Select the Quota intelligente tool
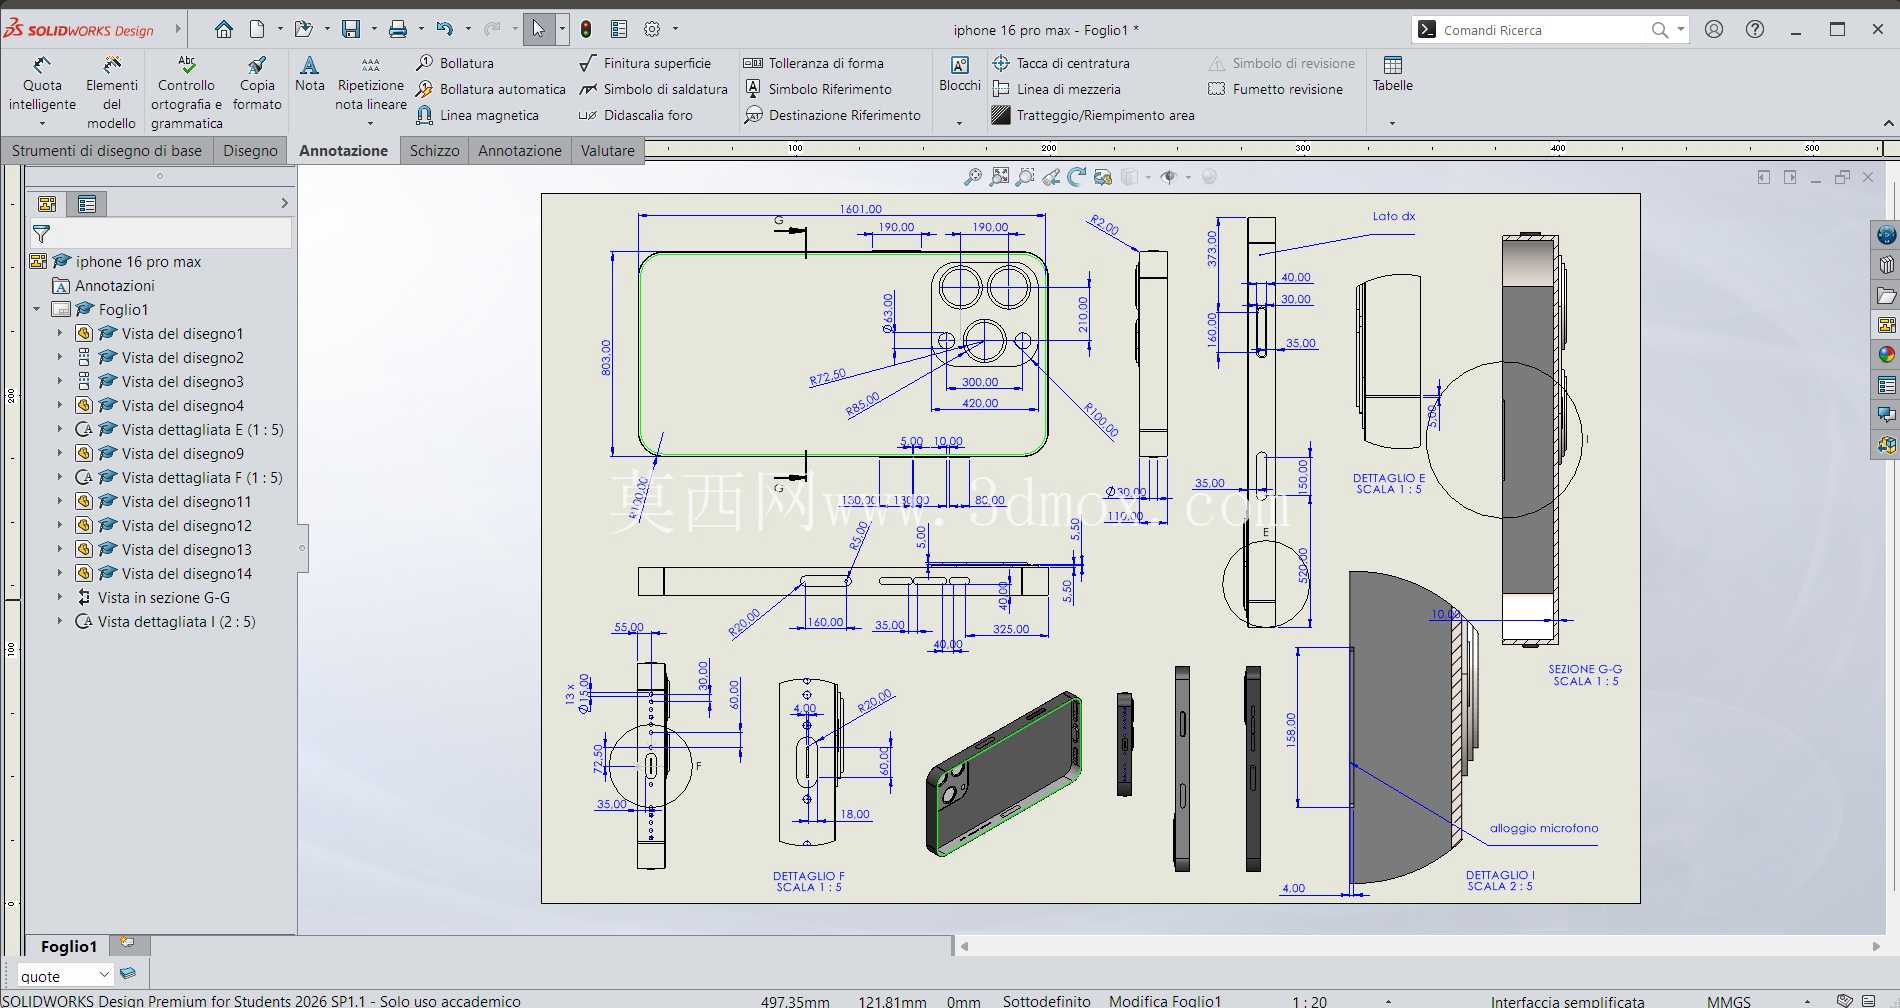Screen dimensions: 1900x1008 click(x=42, y=85)
